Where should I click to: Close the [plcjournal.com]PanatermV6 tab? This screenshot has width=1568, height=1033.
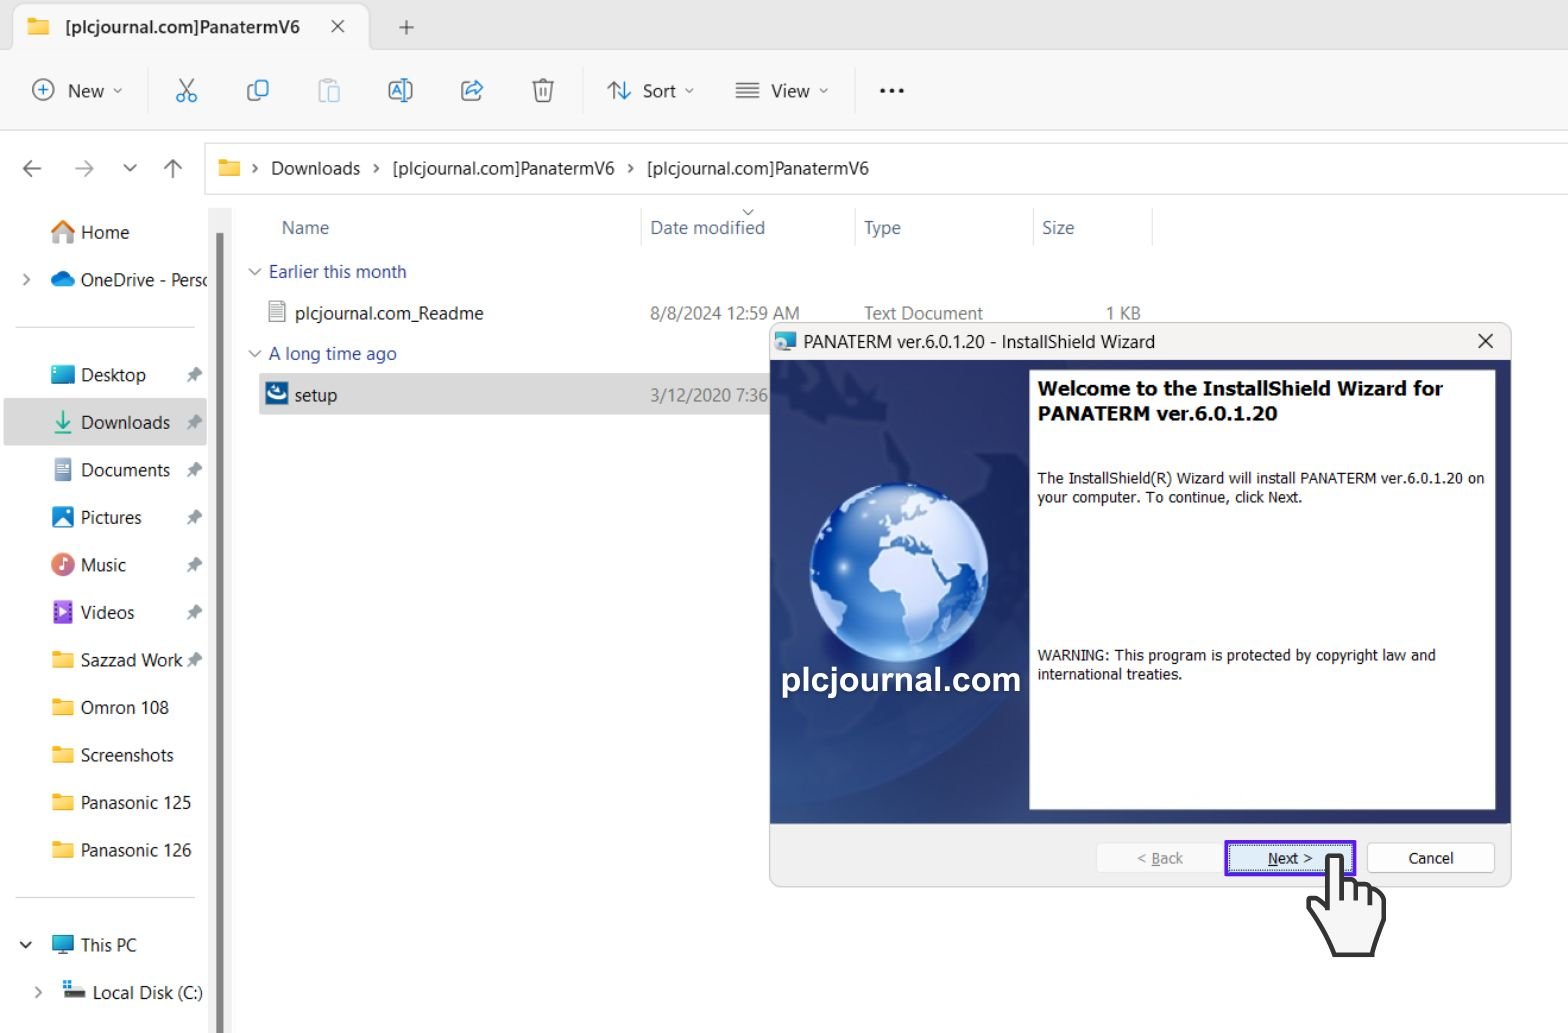[x=338, y=27]
